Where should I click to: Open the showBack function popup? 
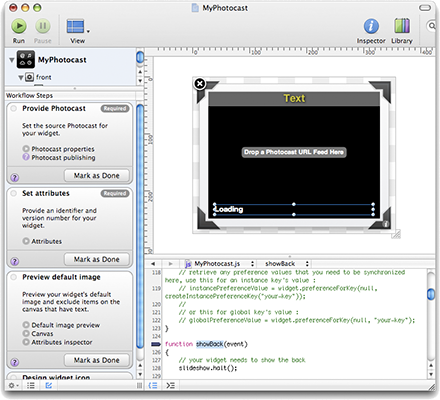click(287, 264)
